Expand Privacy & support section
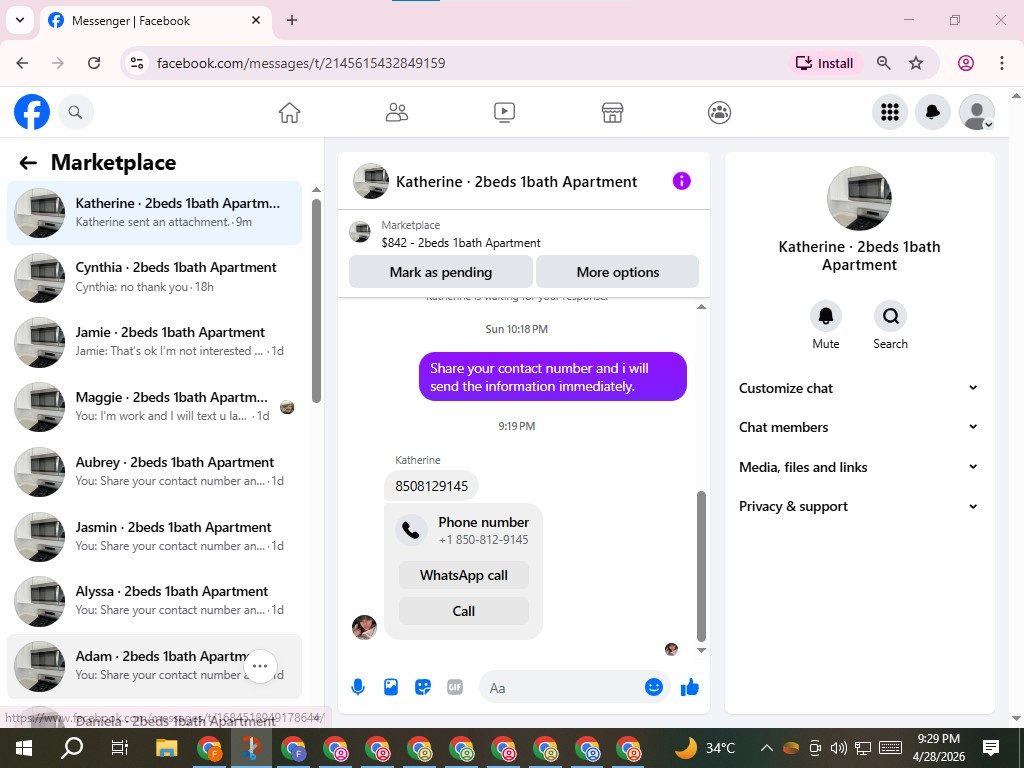 point(858,506)
